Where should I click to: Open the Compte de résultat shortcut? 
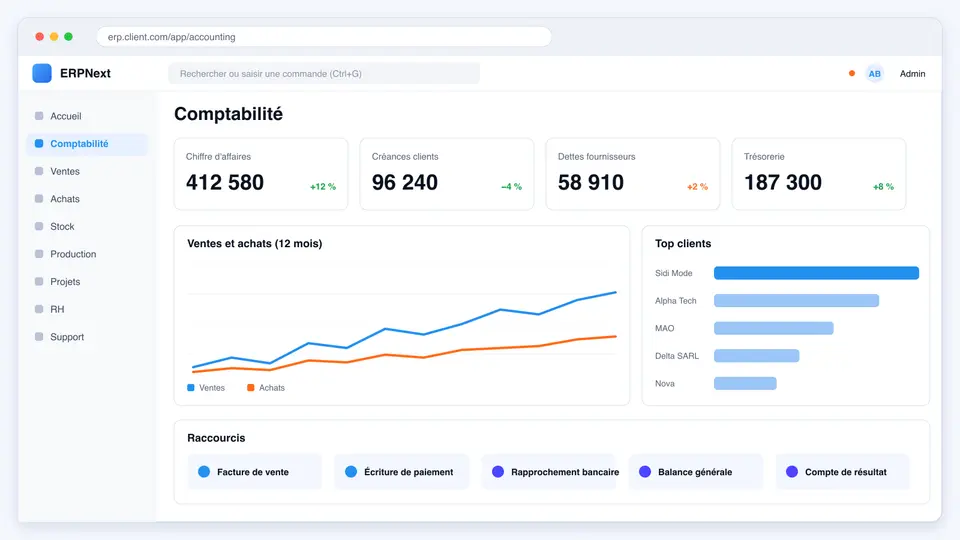[x=842, y=471]
